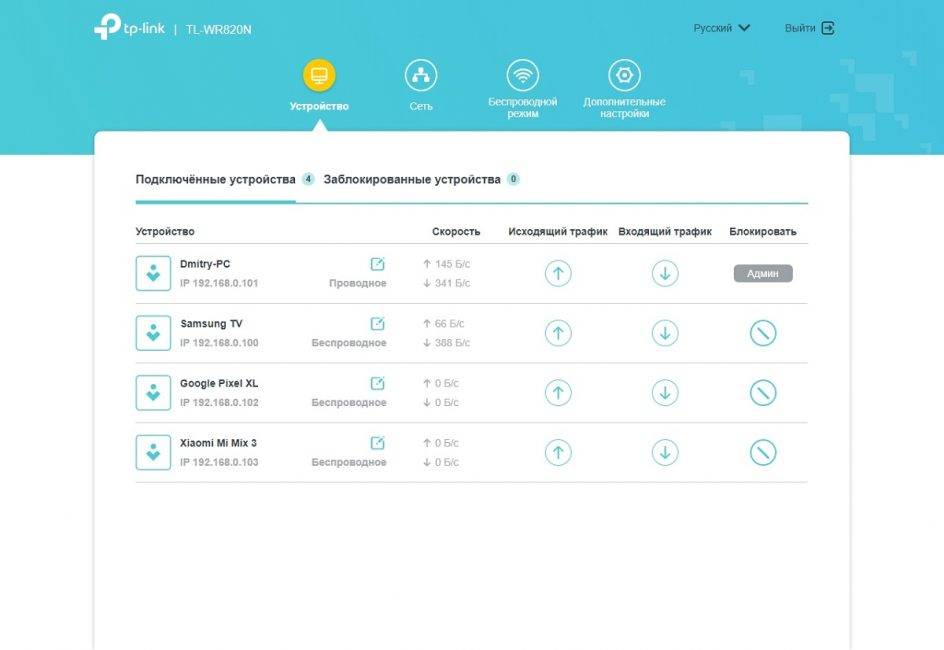Select the Подключённые устройства tab
Image resolution: width=944 pixels, height=650 pixels.
pyautogui.click(x=216, y=180)
